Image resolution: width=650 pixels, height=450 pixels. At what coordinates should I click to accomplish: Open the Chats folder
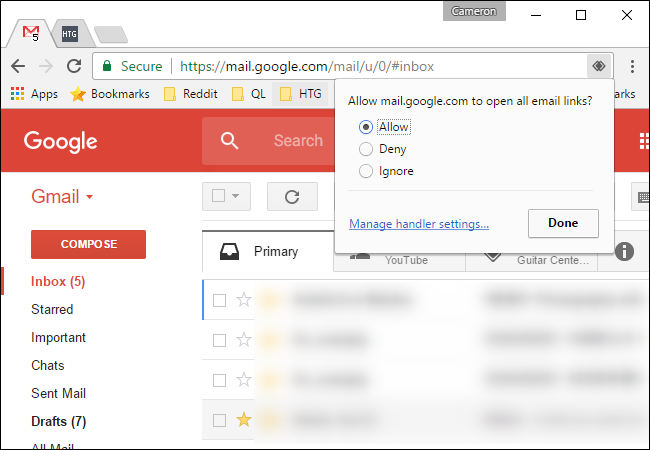pos(48,365)
